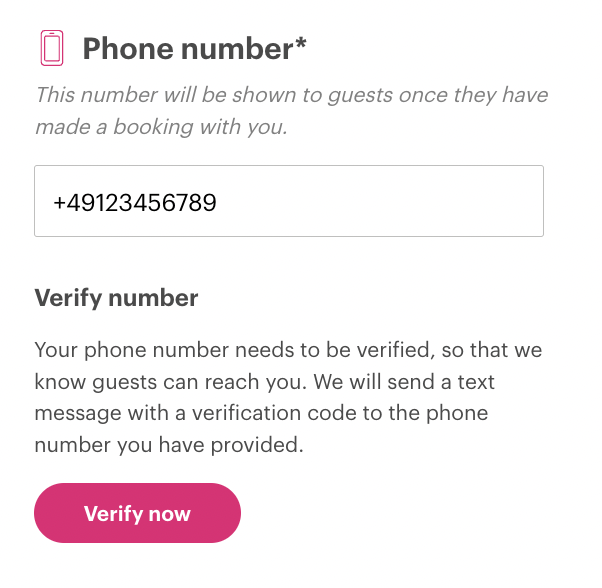Click the pink mobile phone icon
602x588 pixels.
(x=52, y=48)
